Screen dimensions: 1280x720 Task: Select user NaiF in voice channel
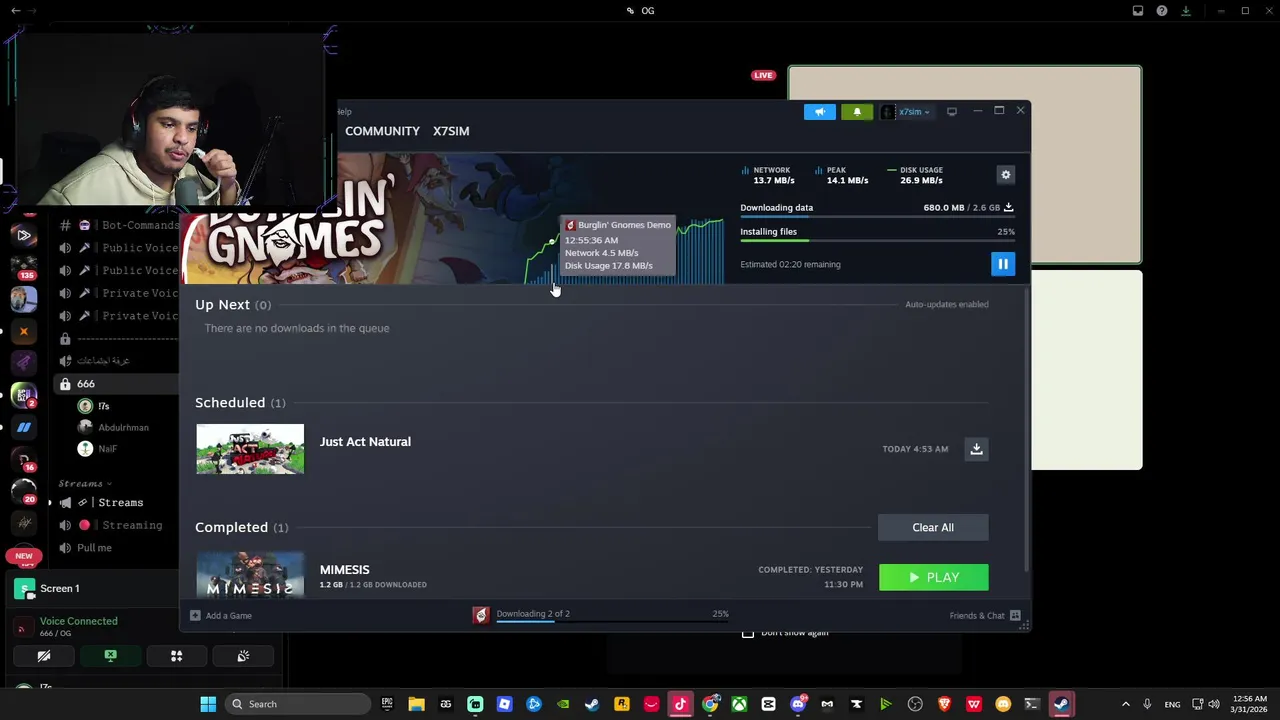[x=98, y=449]
